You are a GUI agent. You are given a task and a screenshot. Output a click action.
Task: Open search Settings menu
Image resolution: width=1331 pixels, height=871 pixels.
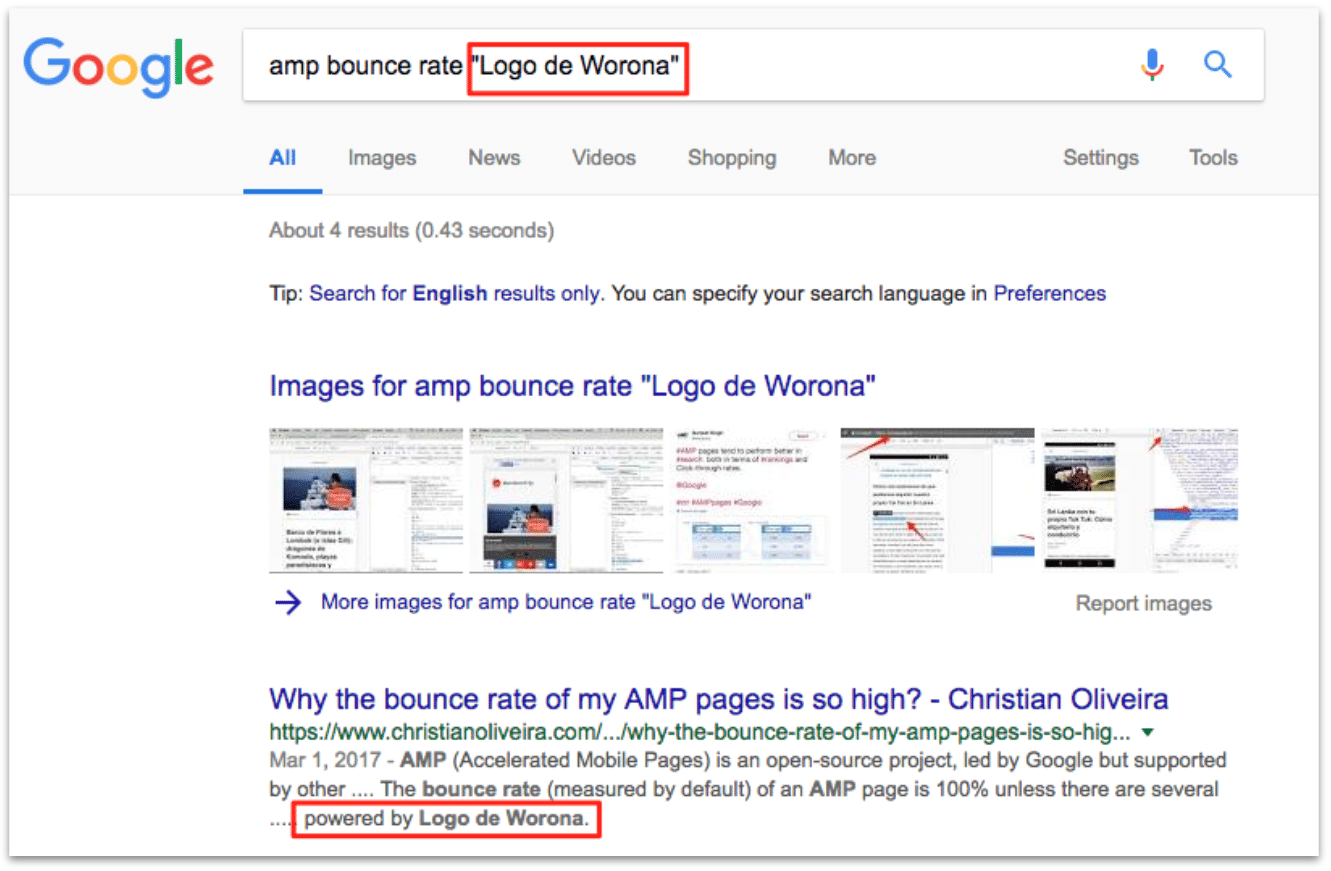click(x=1101, y=158)
